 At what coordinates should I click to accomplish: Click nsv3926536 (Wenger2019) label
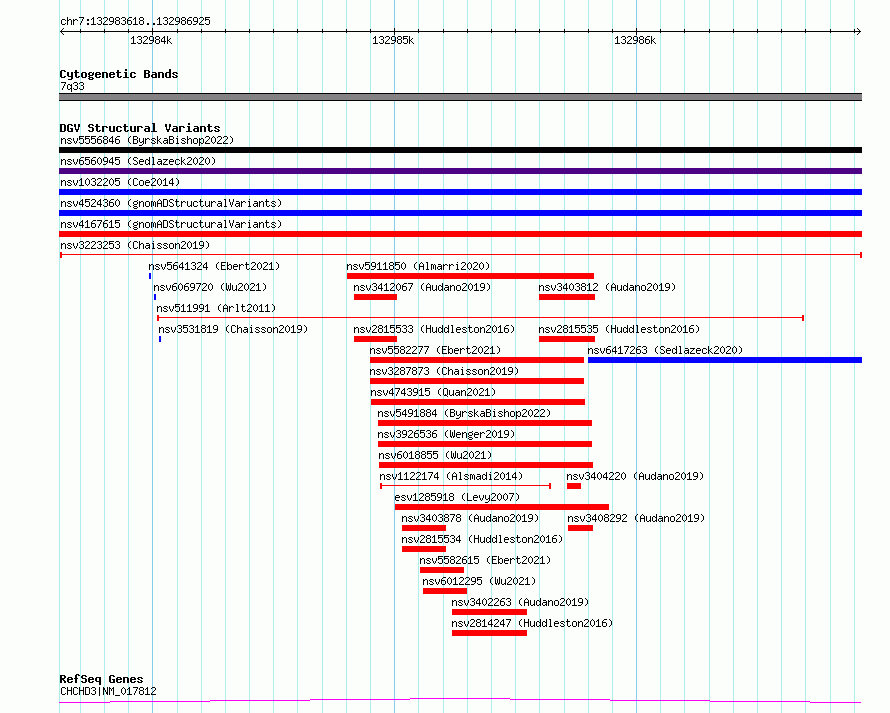446,434
